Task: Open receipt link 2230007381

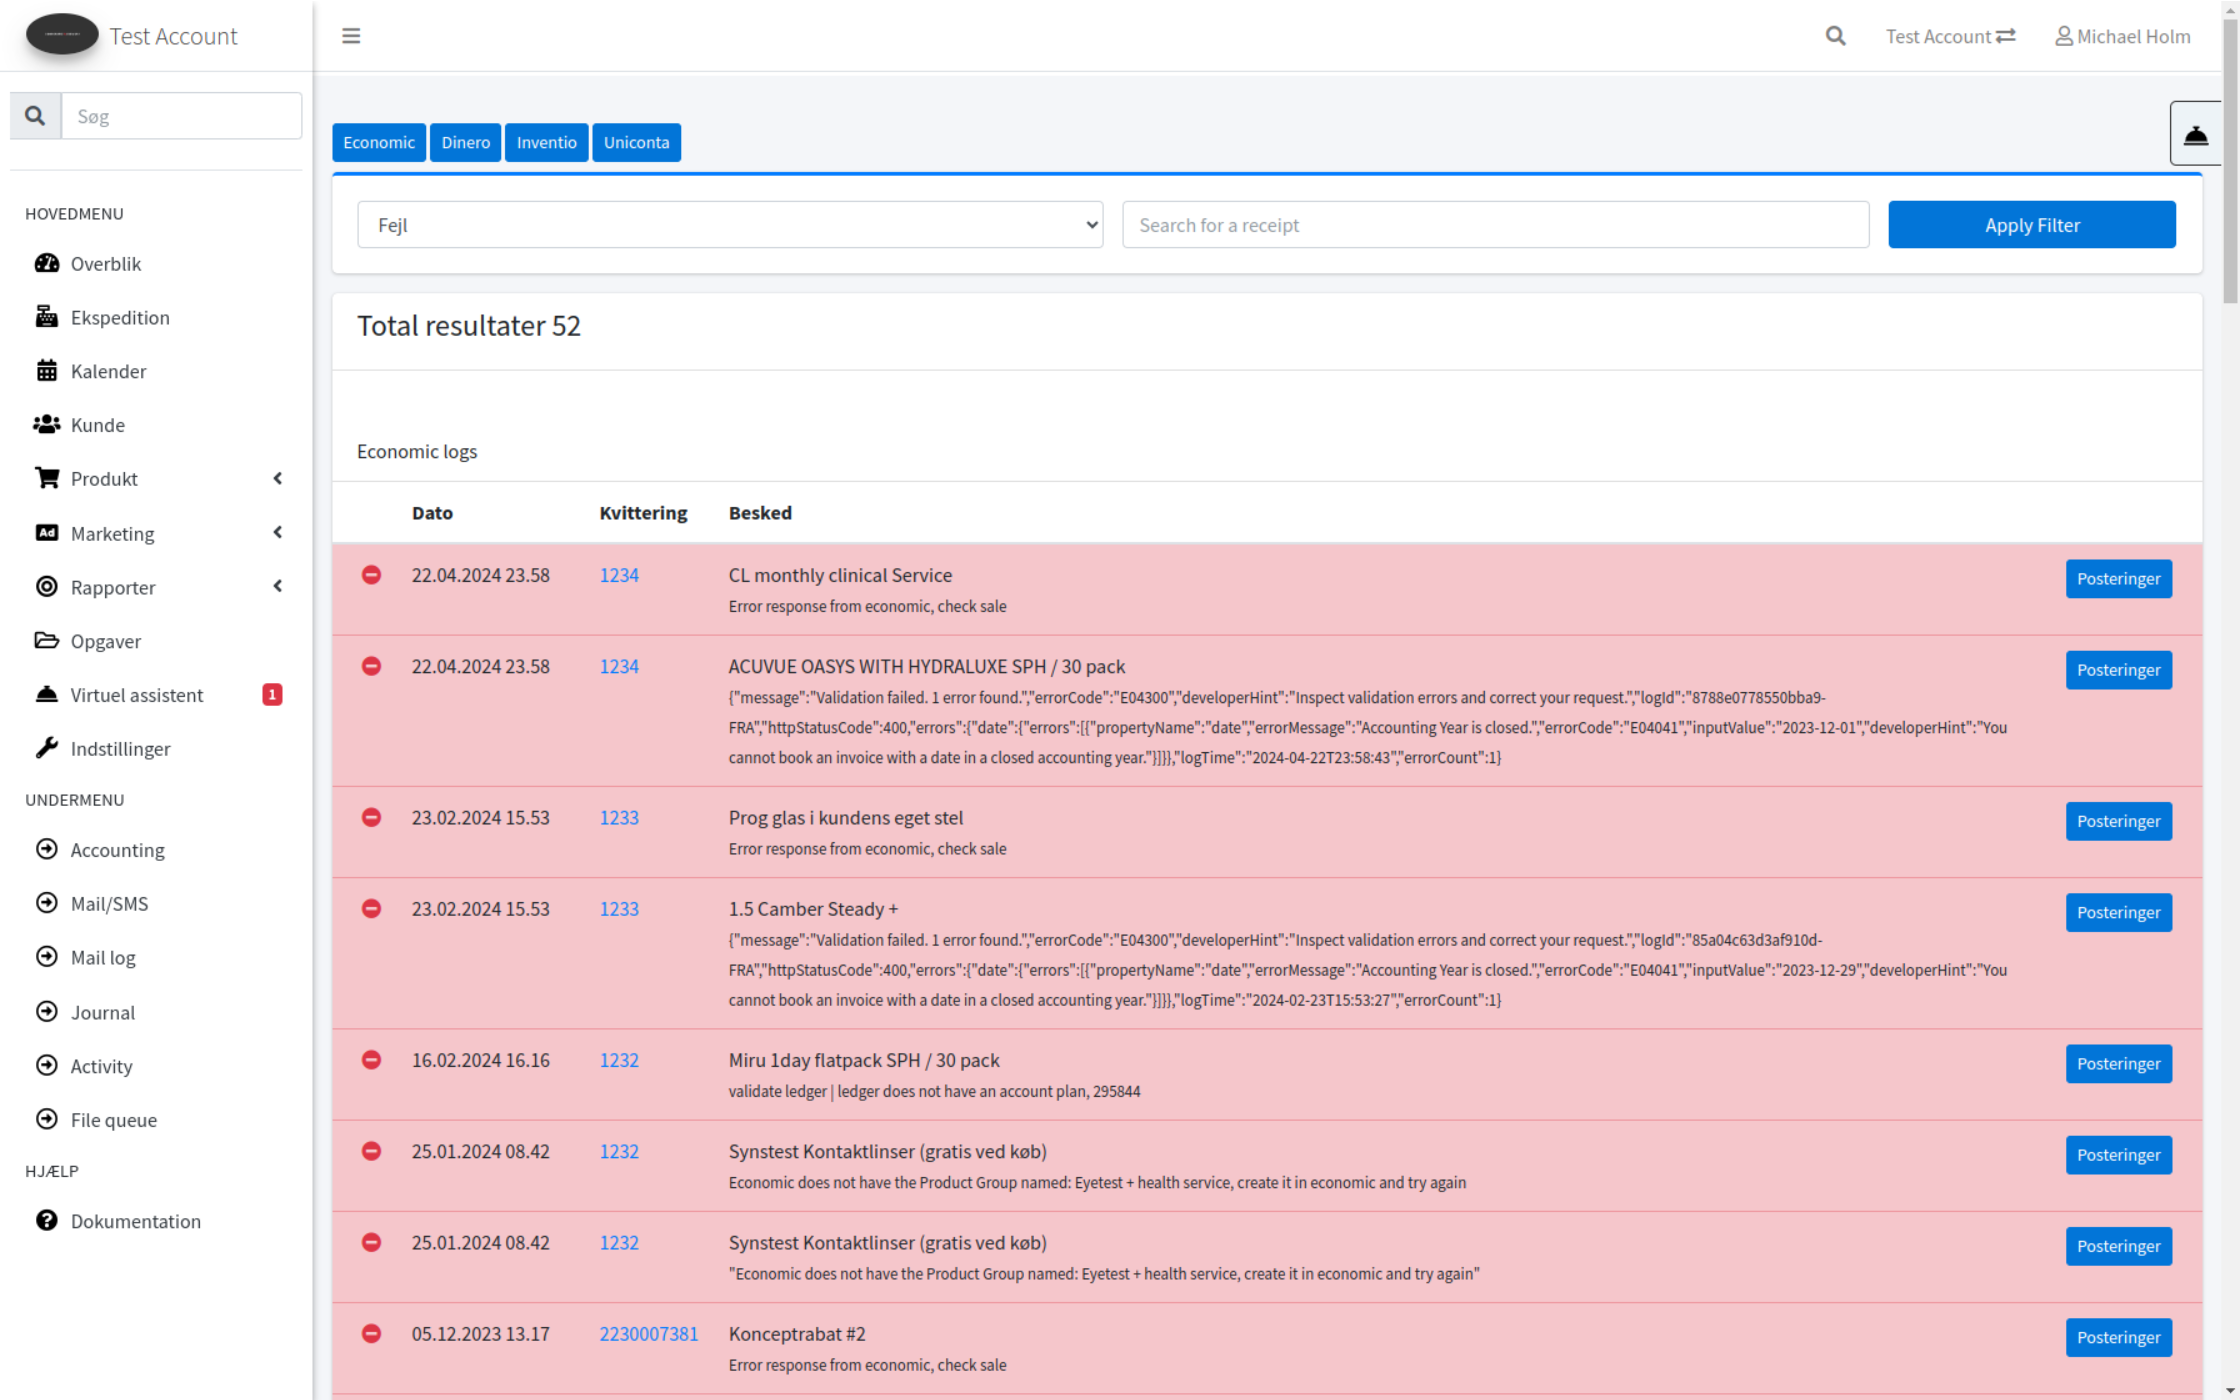Action: pyautogui.click(x=648, y=1334)
